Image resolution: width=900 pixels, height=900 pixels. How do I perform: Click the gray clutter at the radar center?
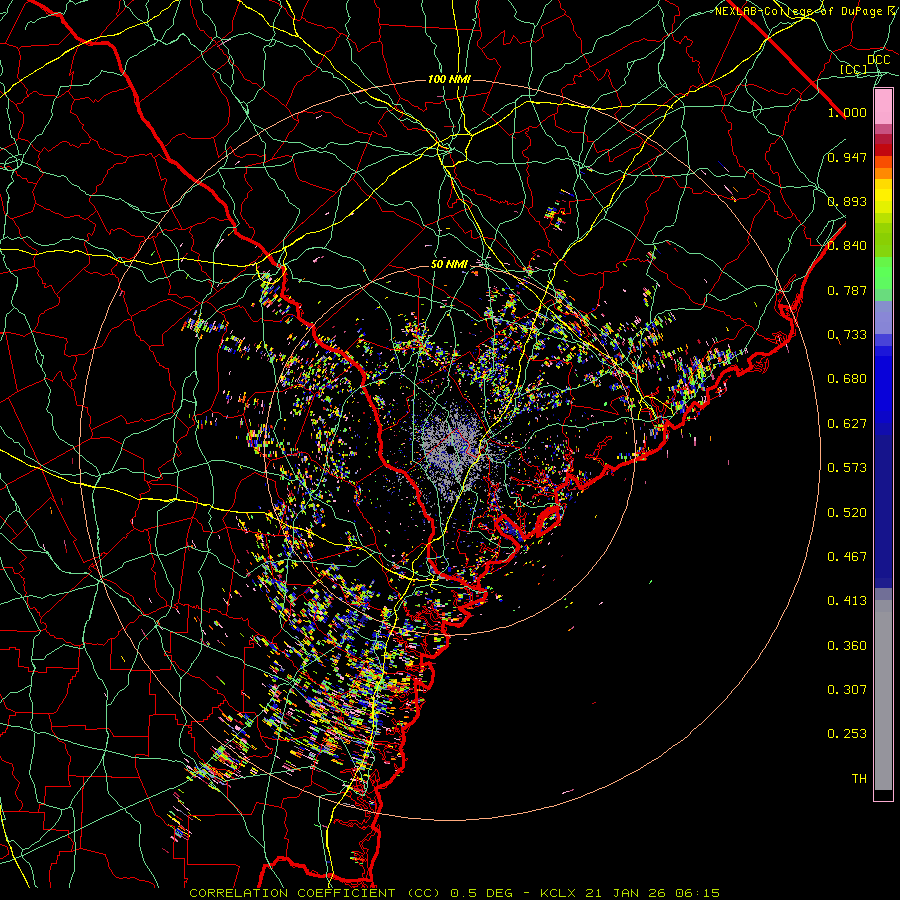click(453, 451)
